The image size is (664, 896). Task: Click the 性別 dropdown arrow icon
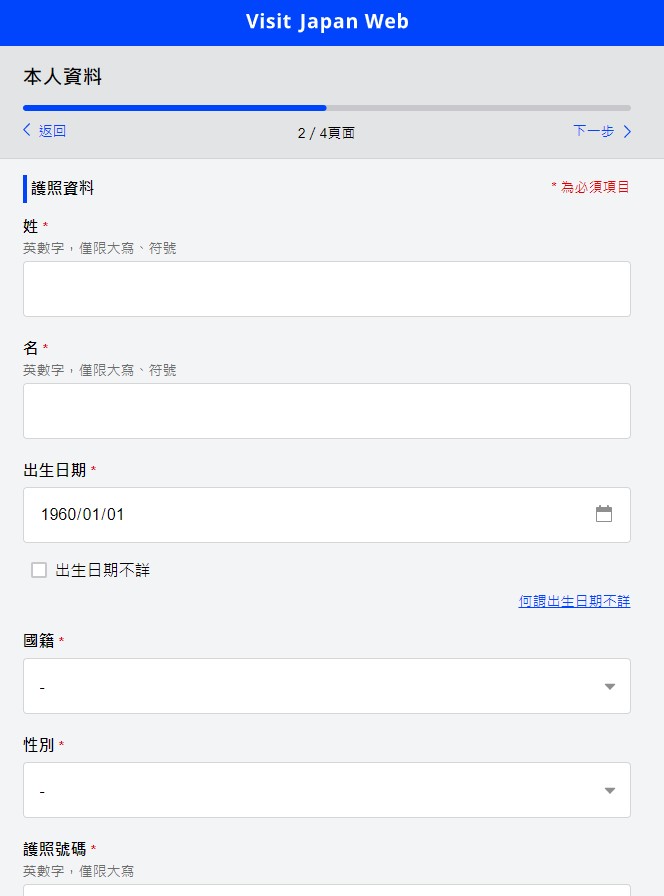coord(610,790)
